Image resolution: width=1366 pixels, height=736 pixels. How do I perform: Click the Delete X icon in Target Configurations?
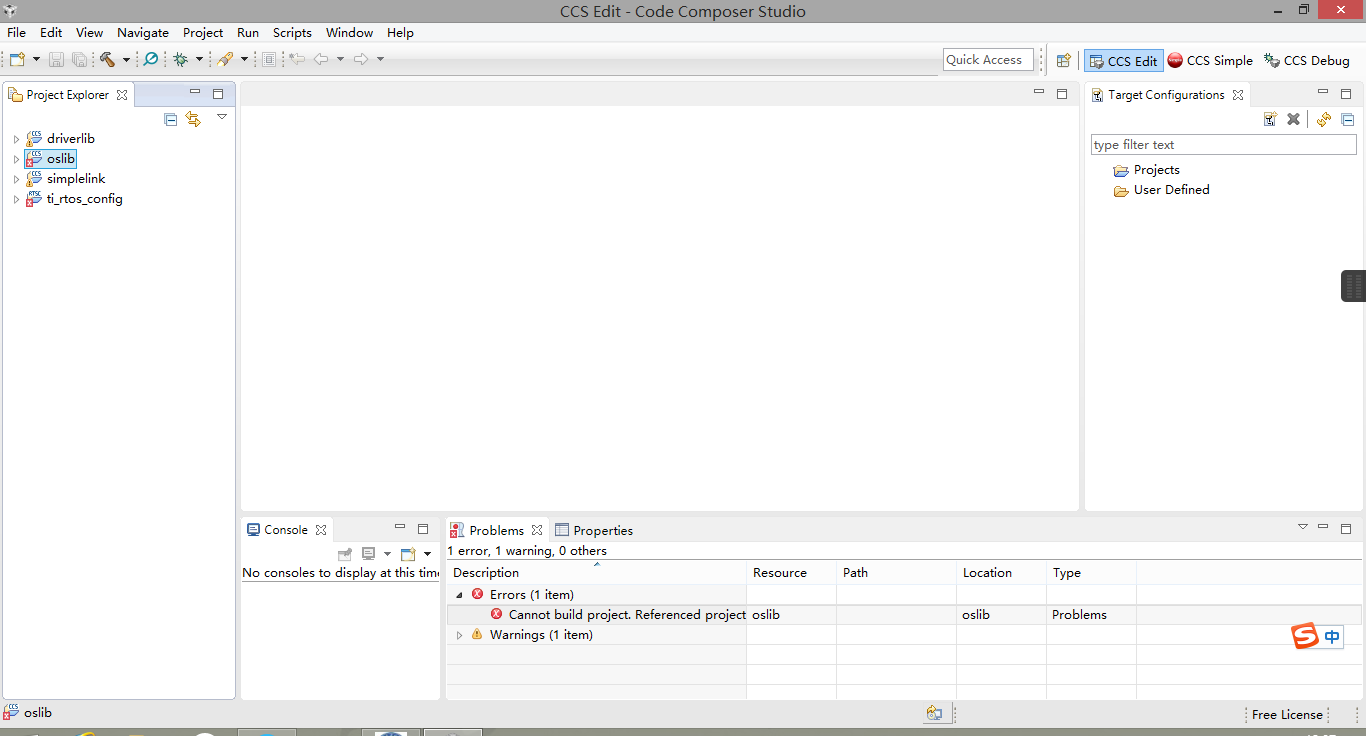point(1293,119)
